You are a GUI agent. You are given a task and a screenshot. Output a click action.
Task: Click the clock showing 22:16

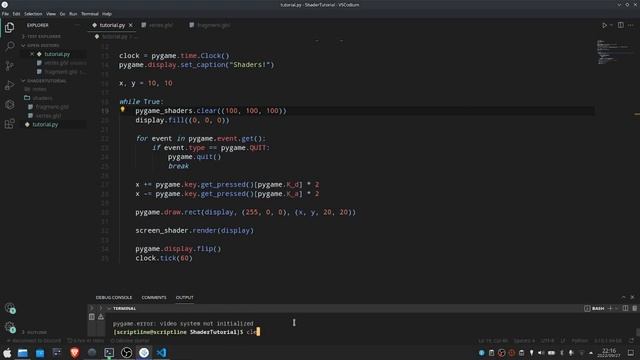609,353
